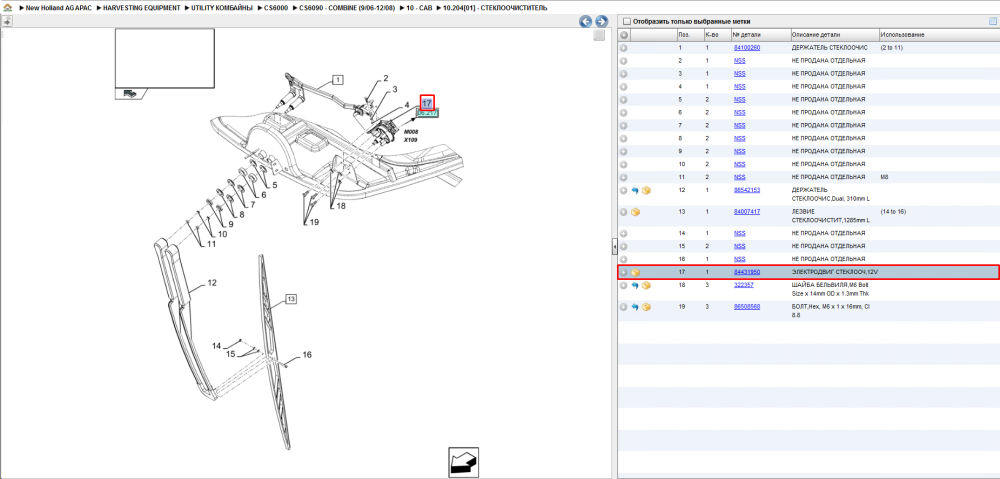Click the round add button in row 11
Screen dimensions: 1000x479
[x=624, y=177]
